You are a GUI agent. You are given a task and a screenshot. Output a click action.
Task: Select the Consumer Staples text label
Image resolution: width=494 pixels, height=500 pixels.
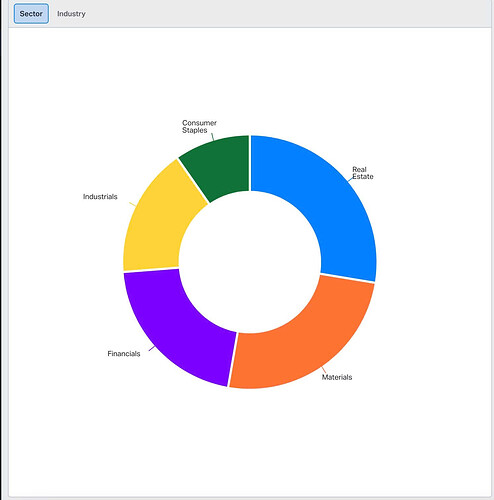point(199,126)
